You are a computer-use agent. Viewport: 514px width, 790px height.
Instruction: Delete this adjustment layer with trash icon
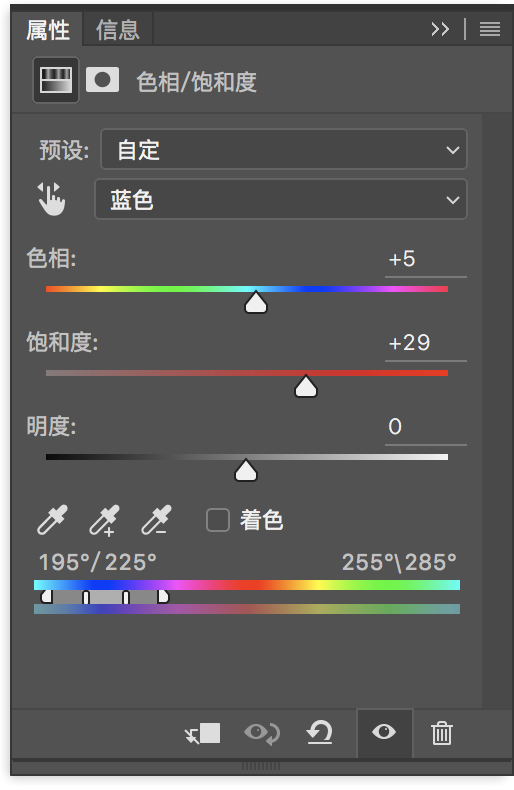[442, 733]
